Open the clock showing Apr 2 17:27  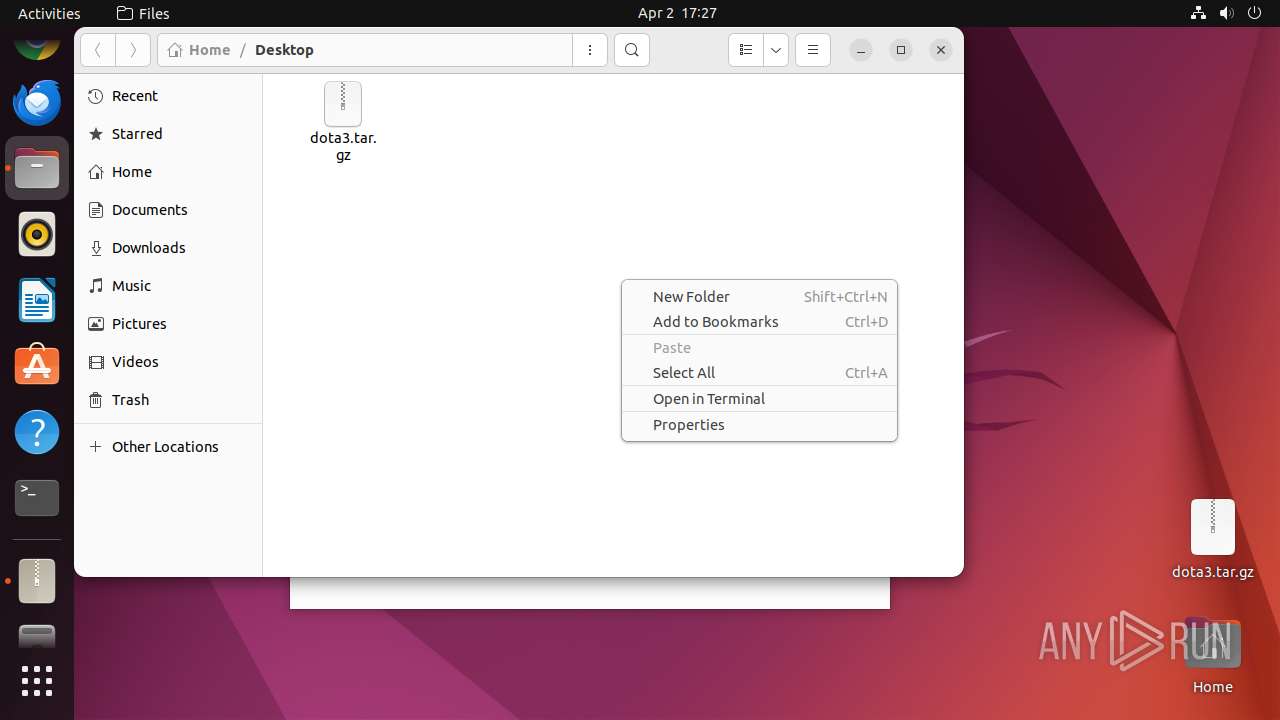pos(677,13)
